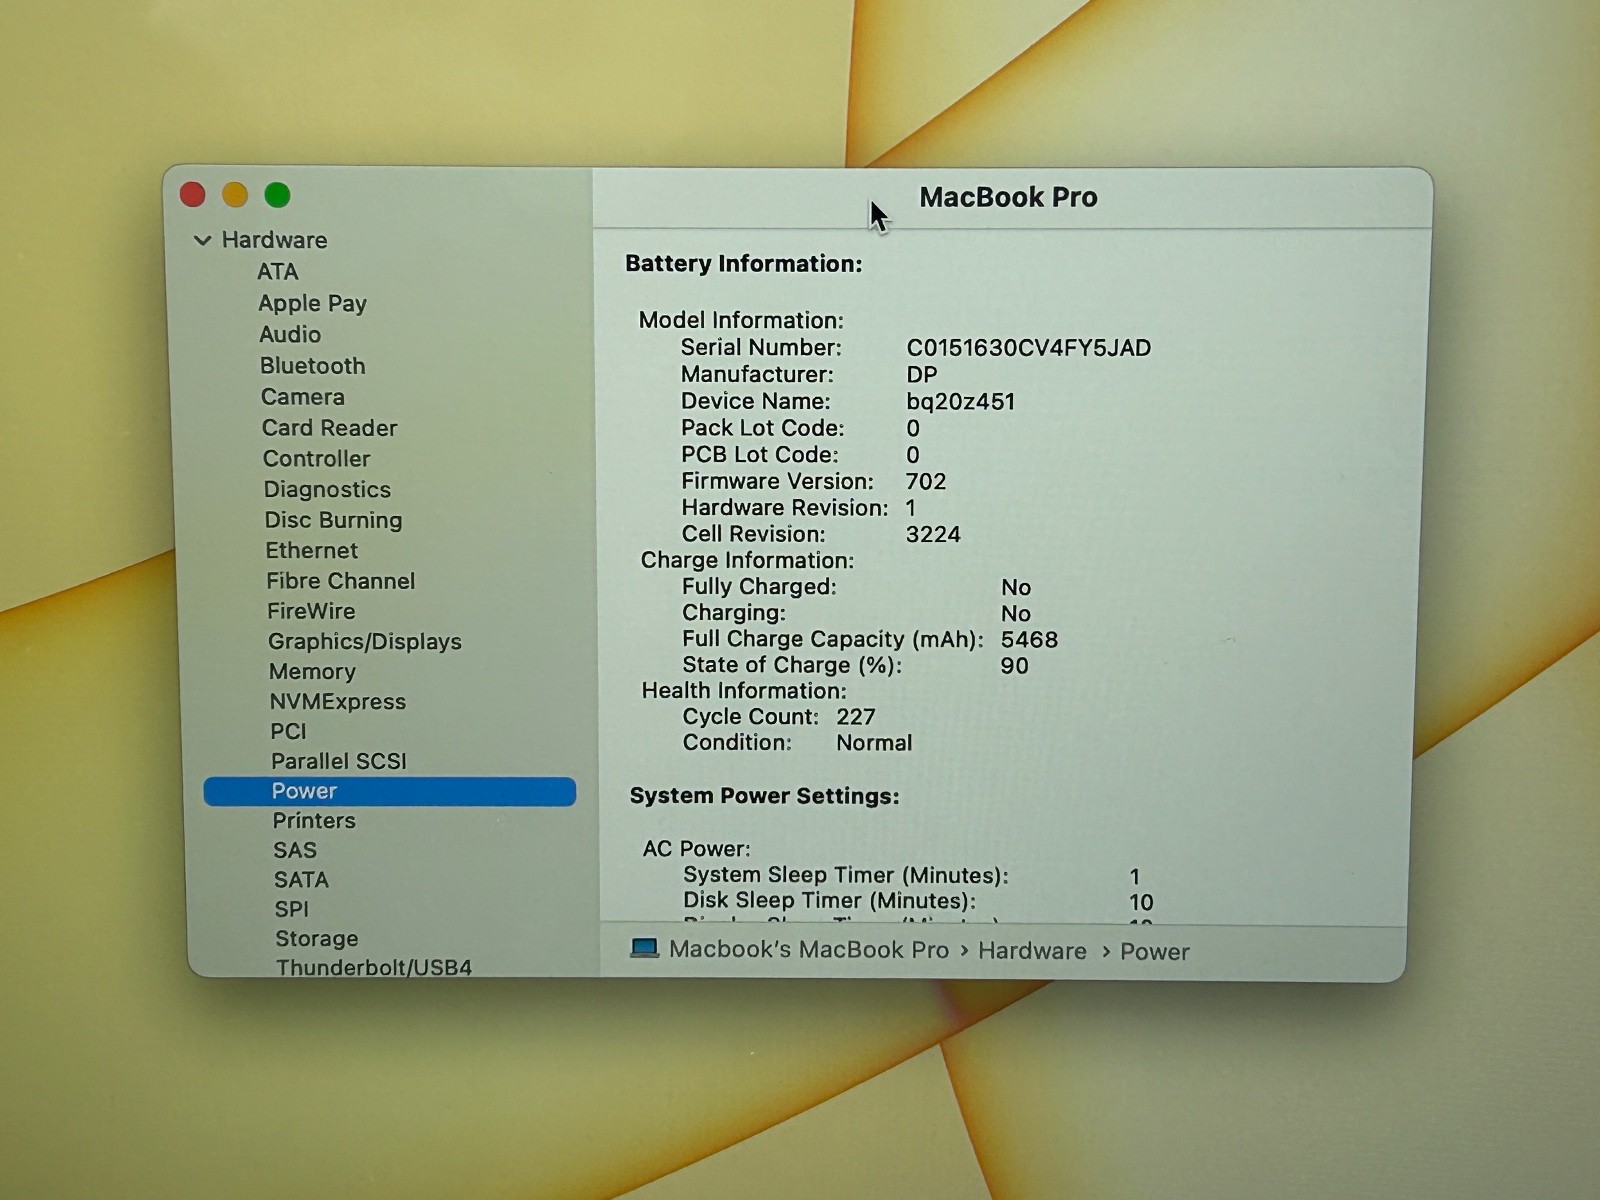Screen dimensions: 1600x1200
Task: Click the red close window button
Action: click(x=192, y=195)
